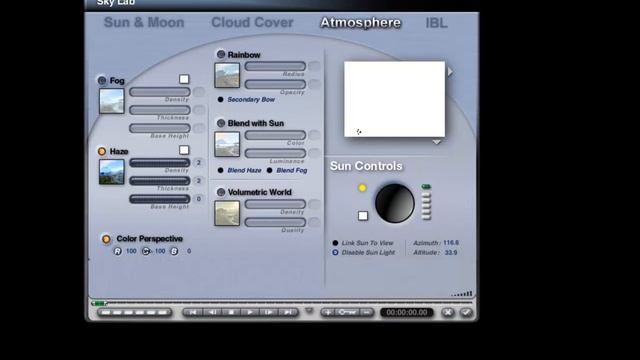Viewport: 640px width, 360px height.
Task: Click the Fog Density slider
Action: 160,92
